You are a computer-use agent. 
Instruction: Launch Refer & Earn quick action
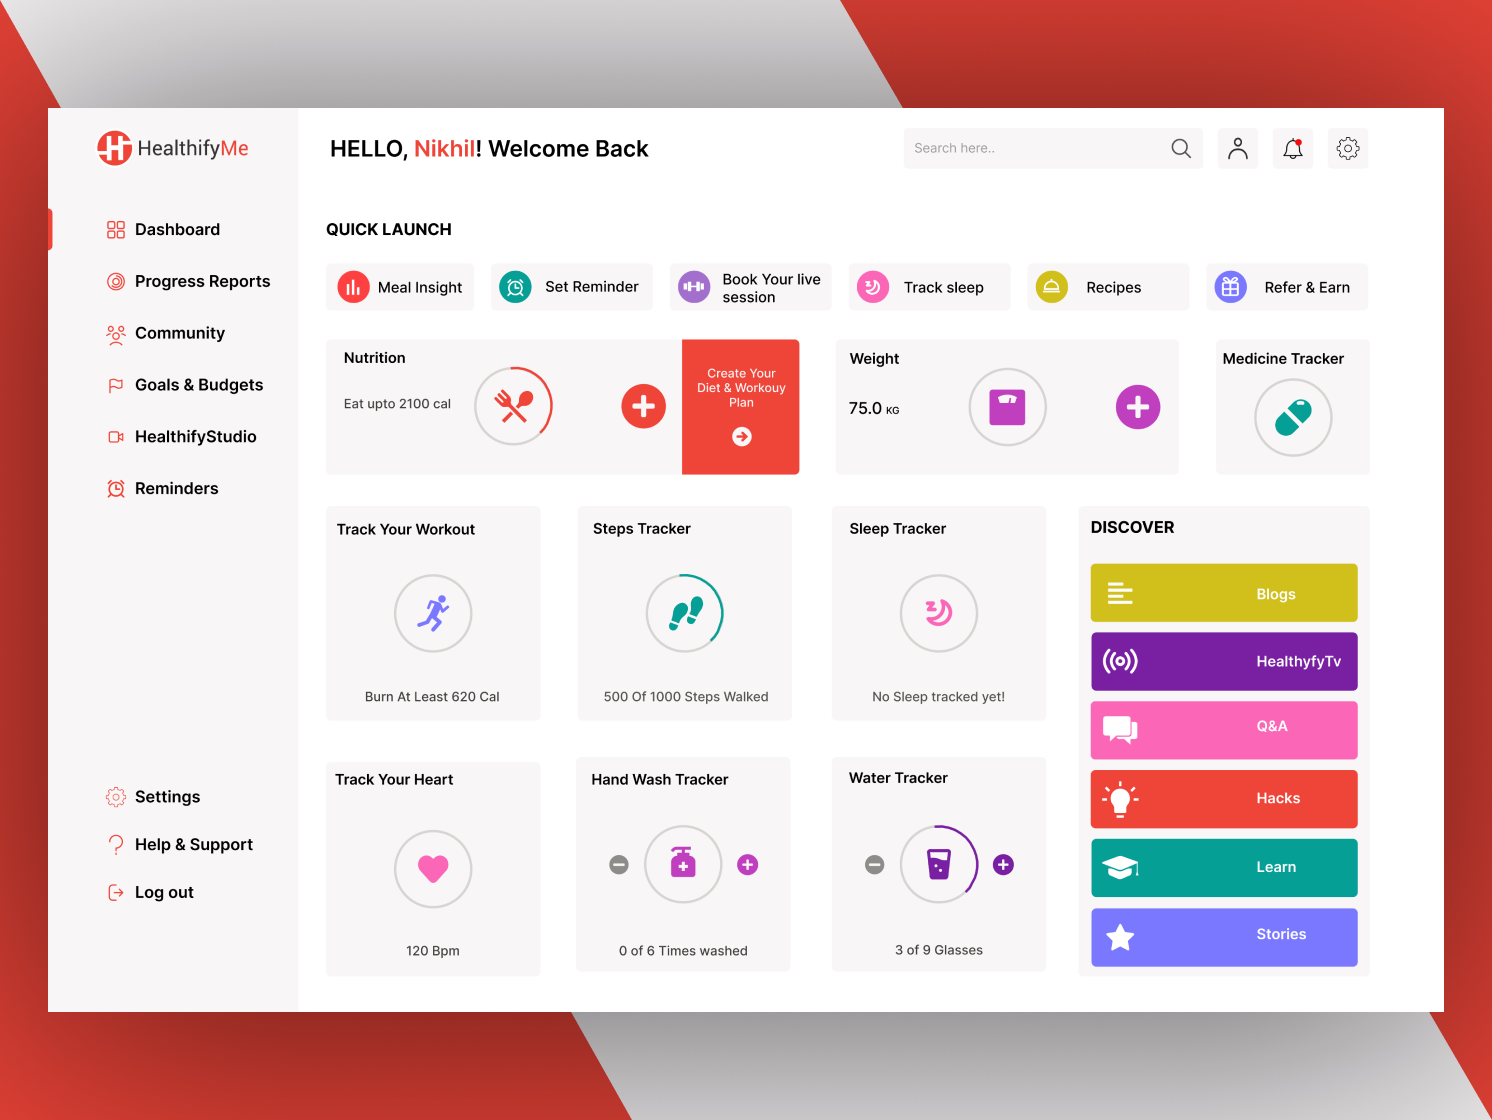click(x=1287, y=287)
